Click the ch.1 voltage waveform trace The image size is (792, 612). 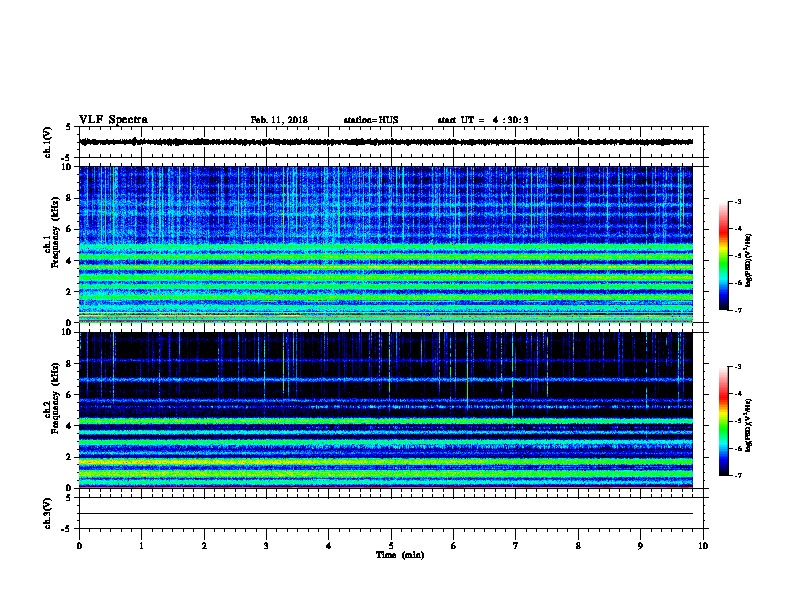pyautogui.click(x=386, y=142)
